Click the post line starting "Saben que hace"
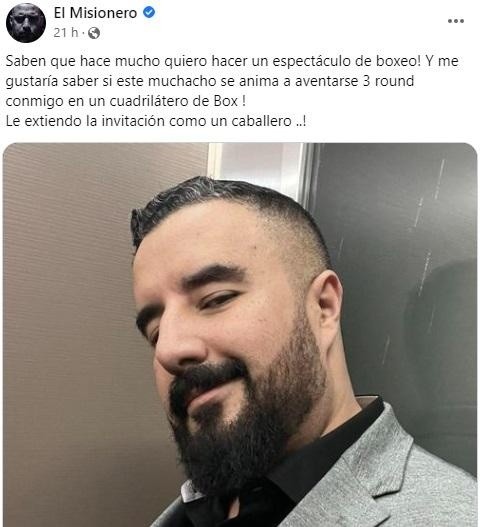Viewport: 483px width, 527px height. [x=232, y=61]
